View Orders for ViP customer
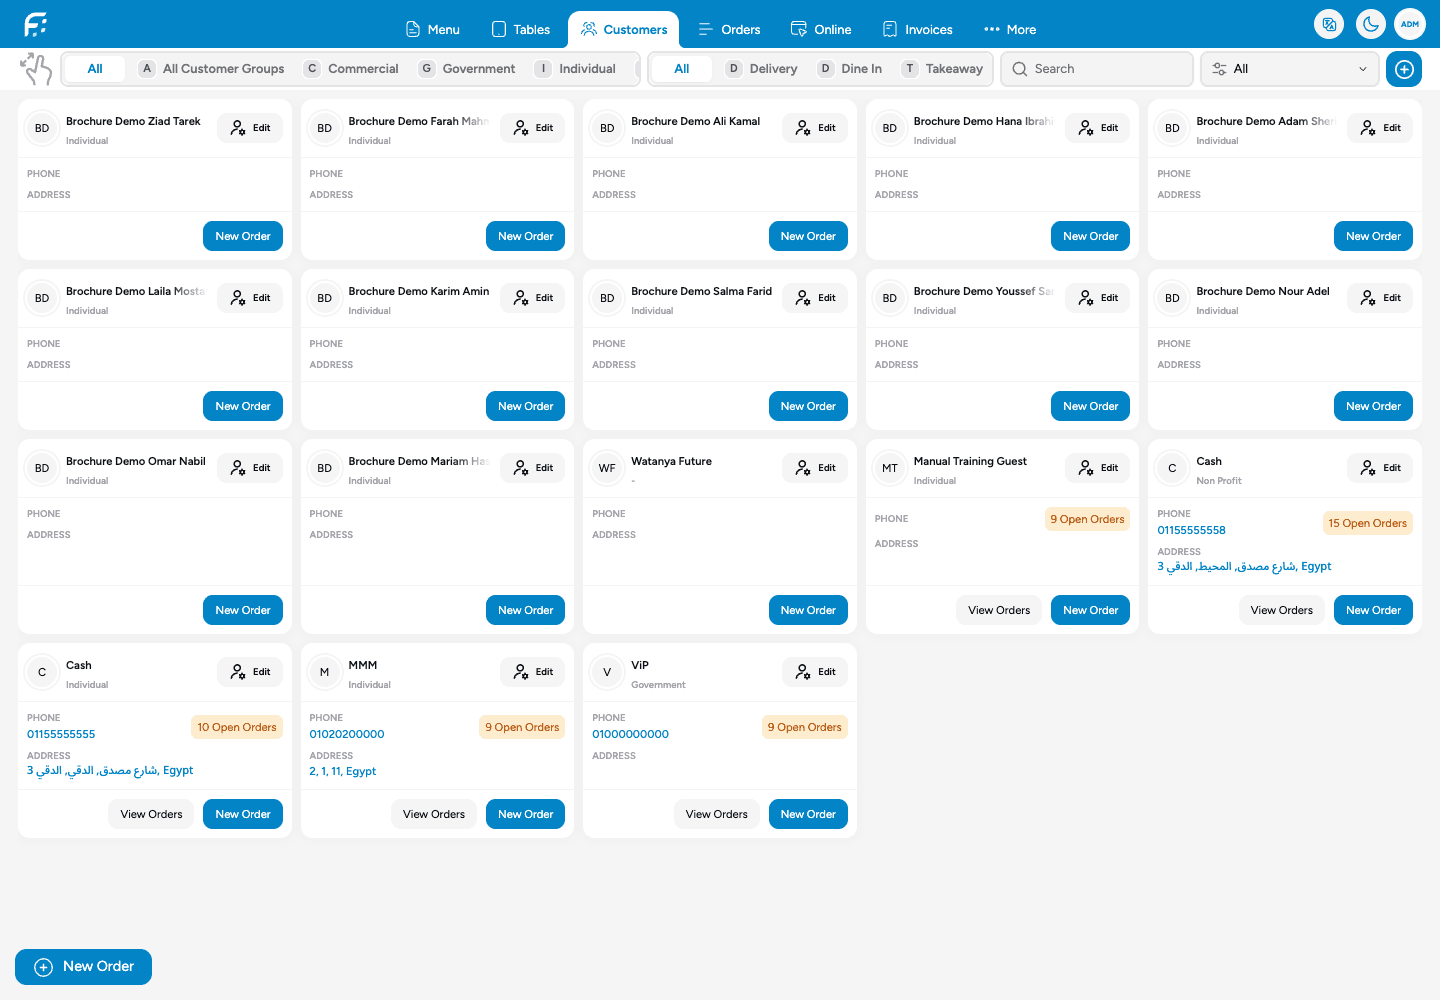The width and height of the screenshot is (1440, 1000). tap(716, 814)
